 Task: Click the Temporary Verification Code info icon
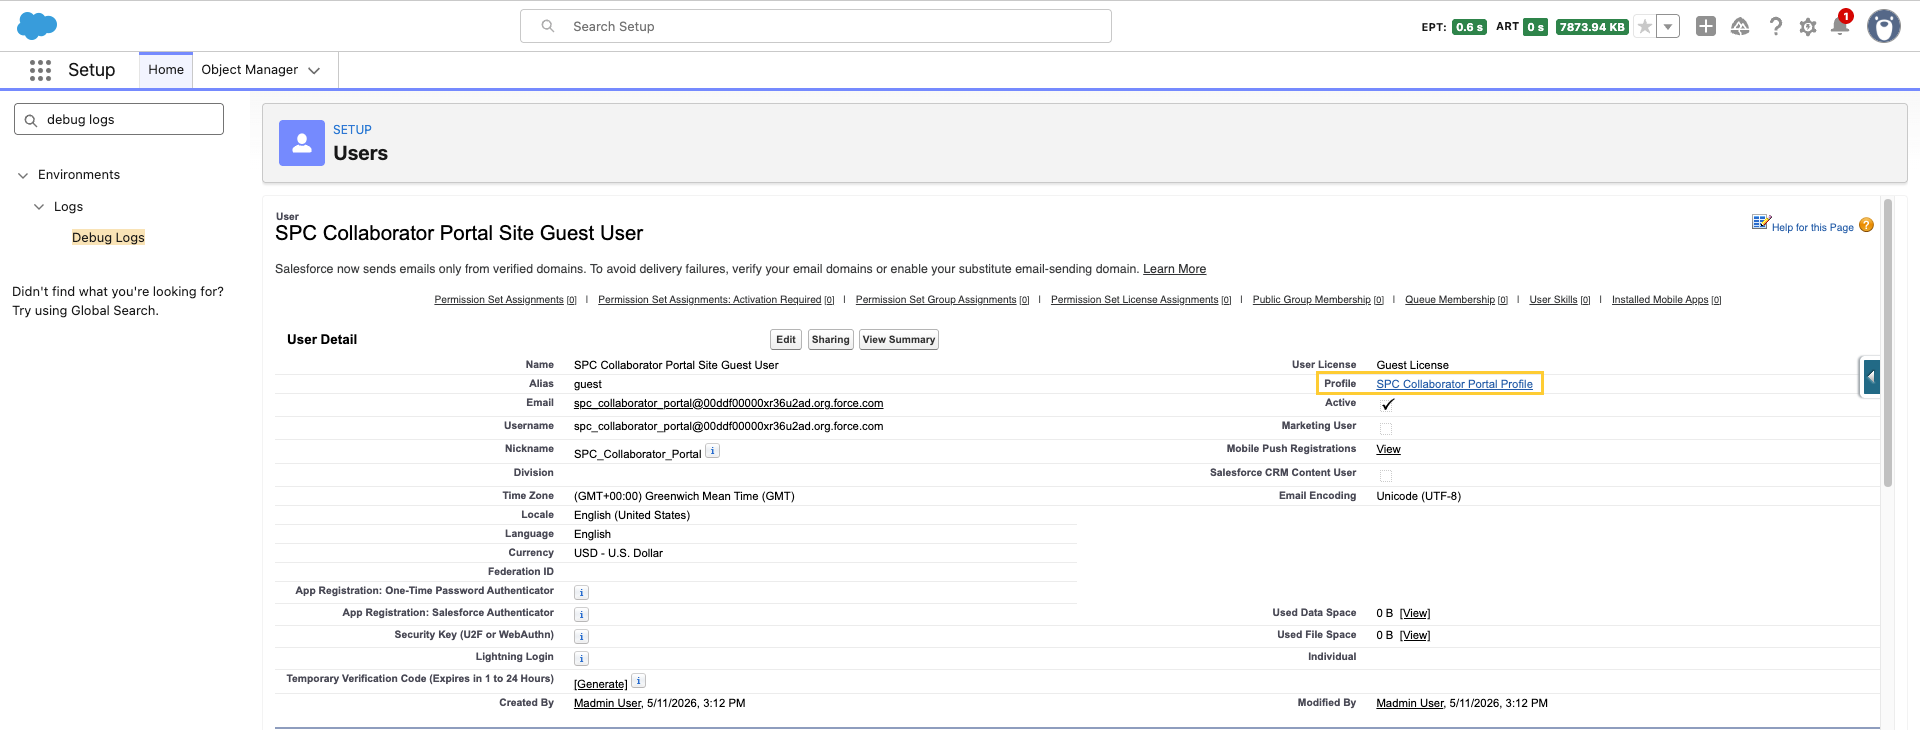click(x=639, y=681)
